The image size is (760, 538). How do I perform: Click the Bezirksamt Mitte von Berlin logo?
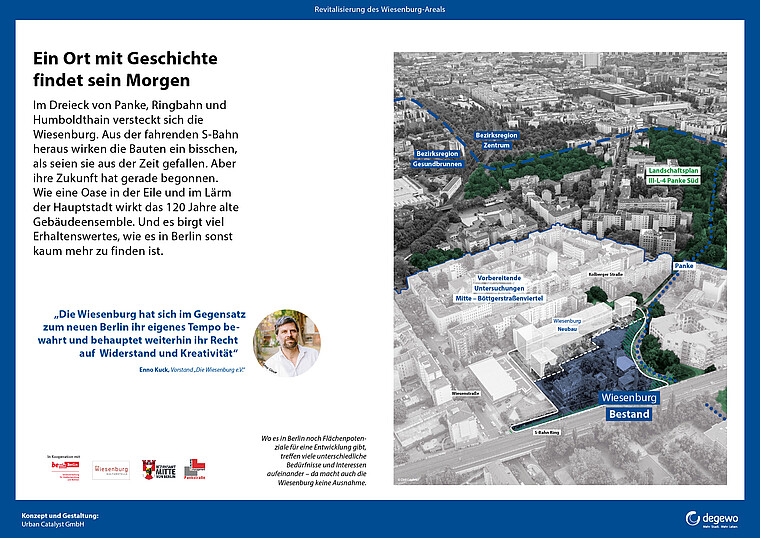pos(159,470)
